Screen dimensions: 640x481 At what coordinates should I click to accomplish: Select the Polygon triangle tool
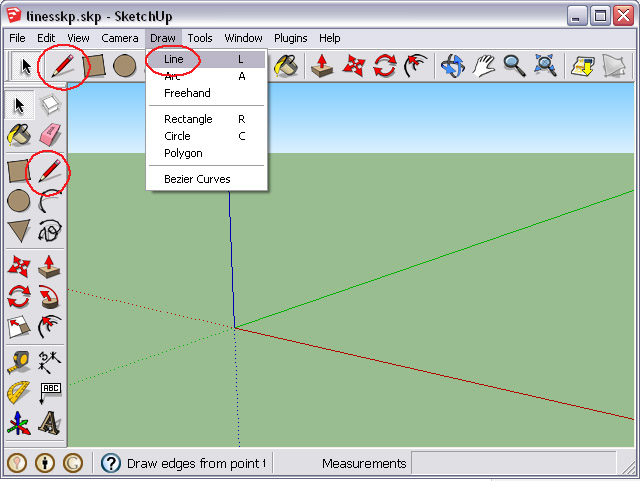(19, 231)
